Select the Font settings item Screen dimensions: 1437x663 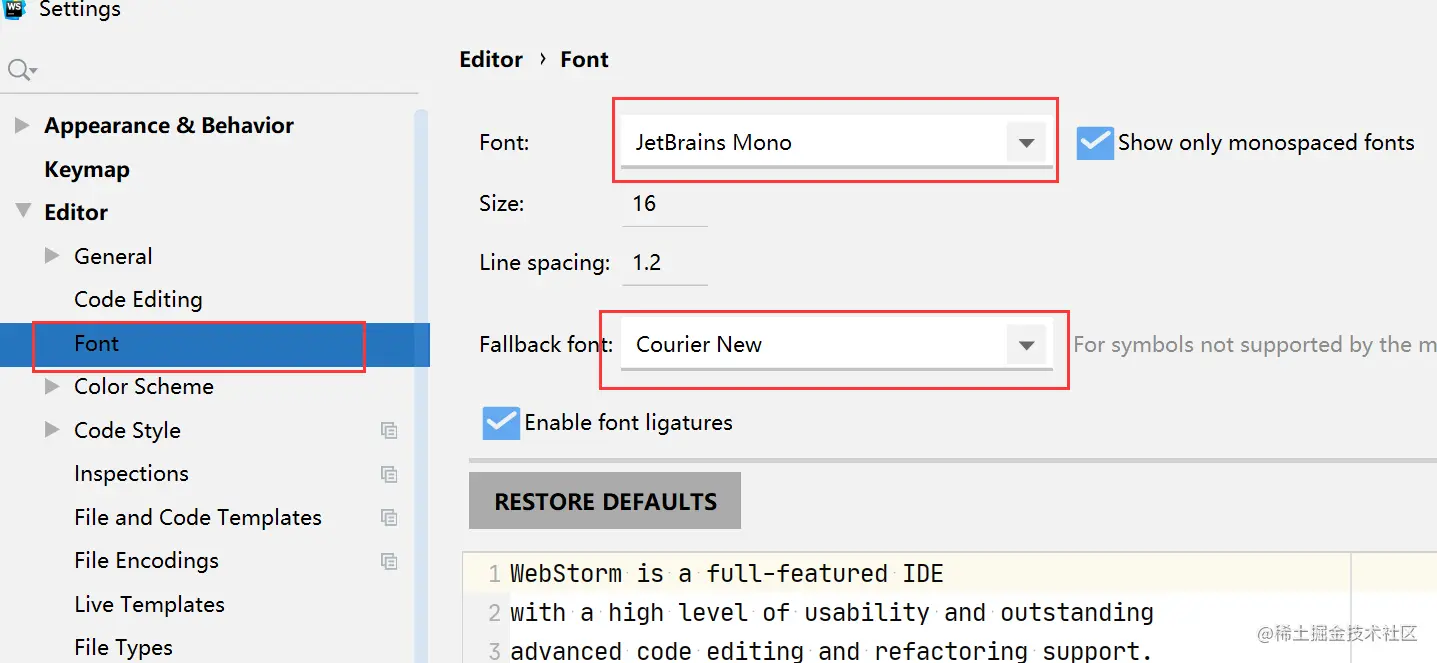tap(215, 344)
